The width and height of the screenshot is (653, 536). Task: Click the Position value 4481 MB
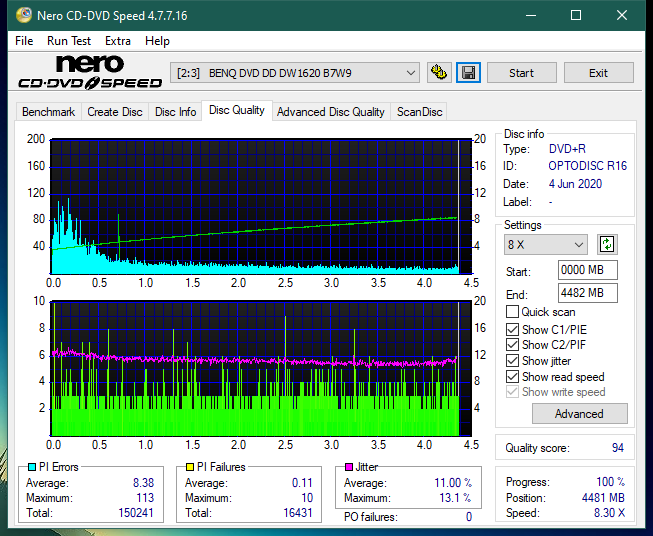(603, 498)
